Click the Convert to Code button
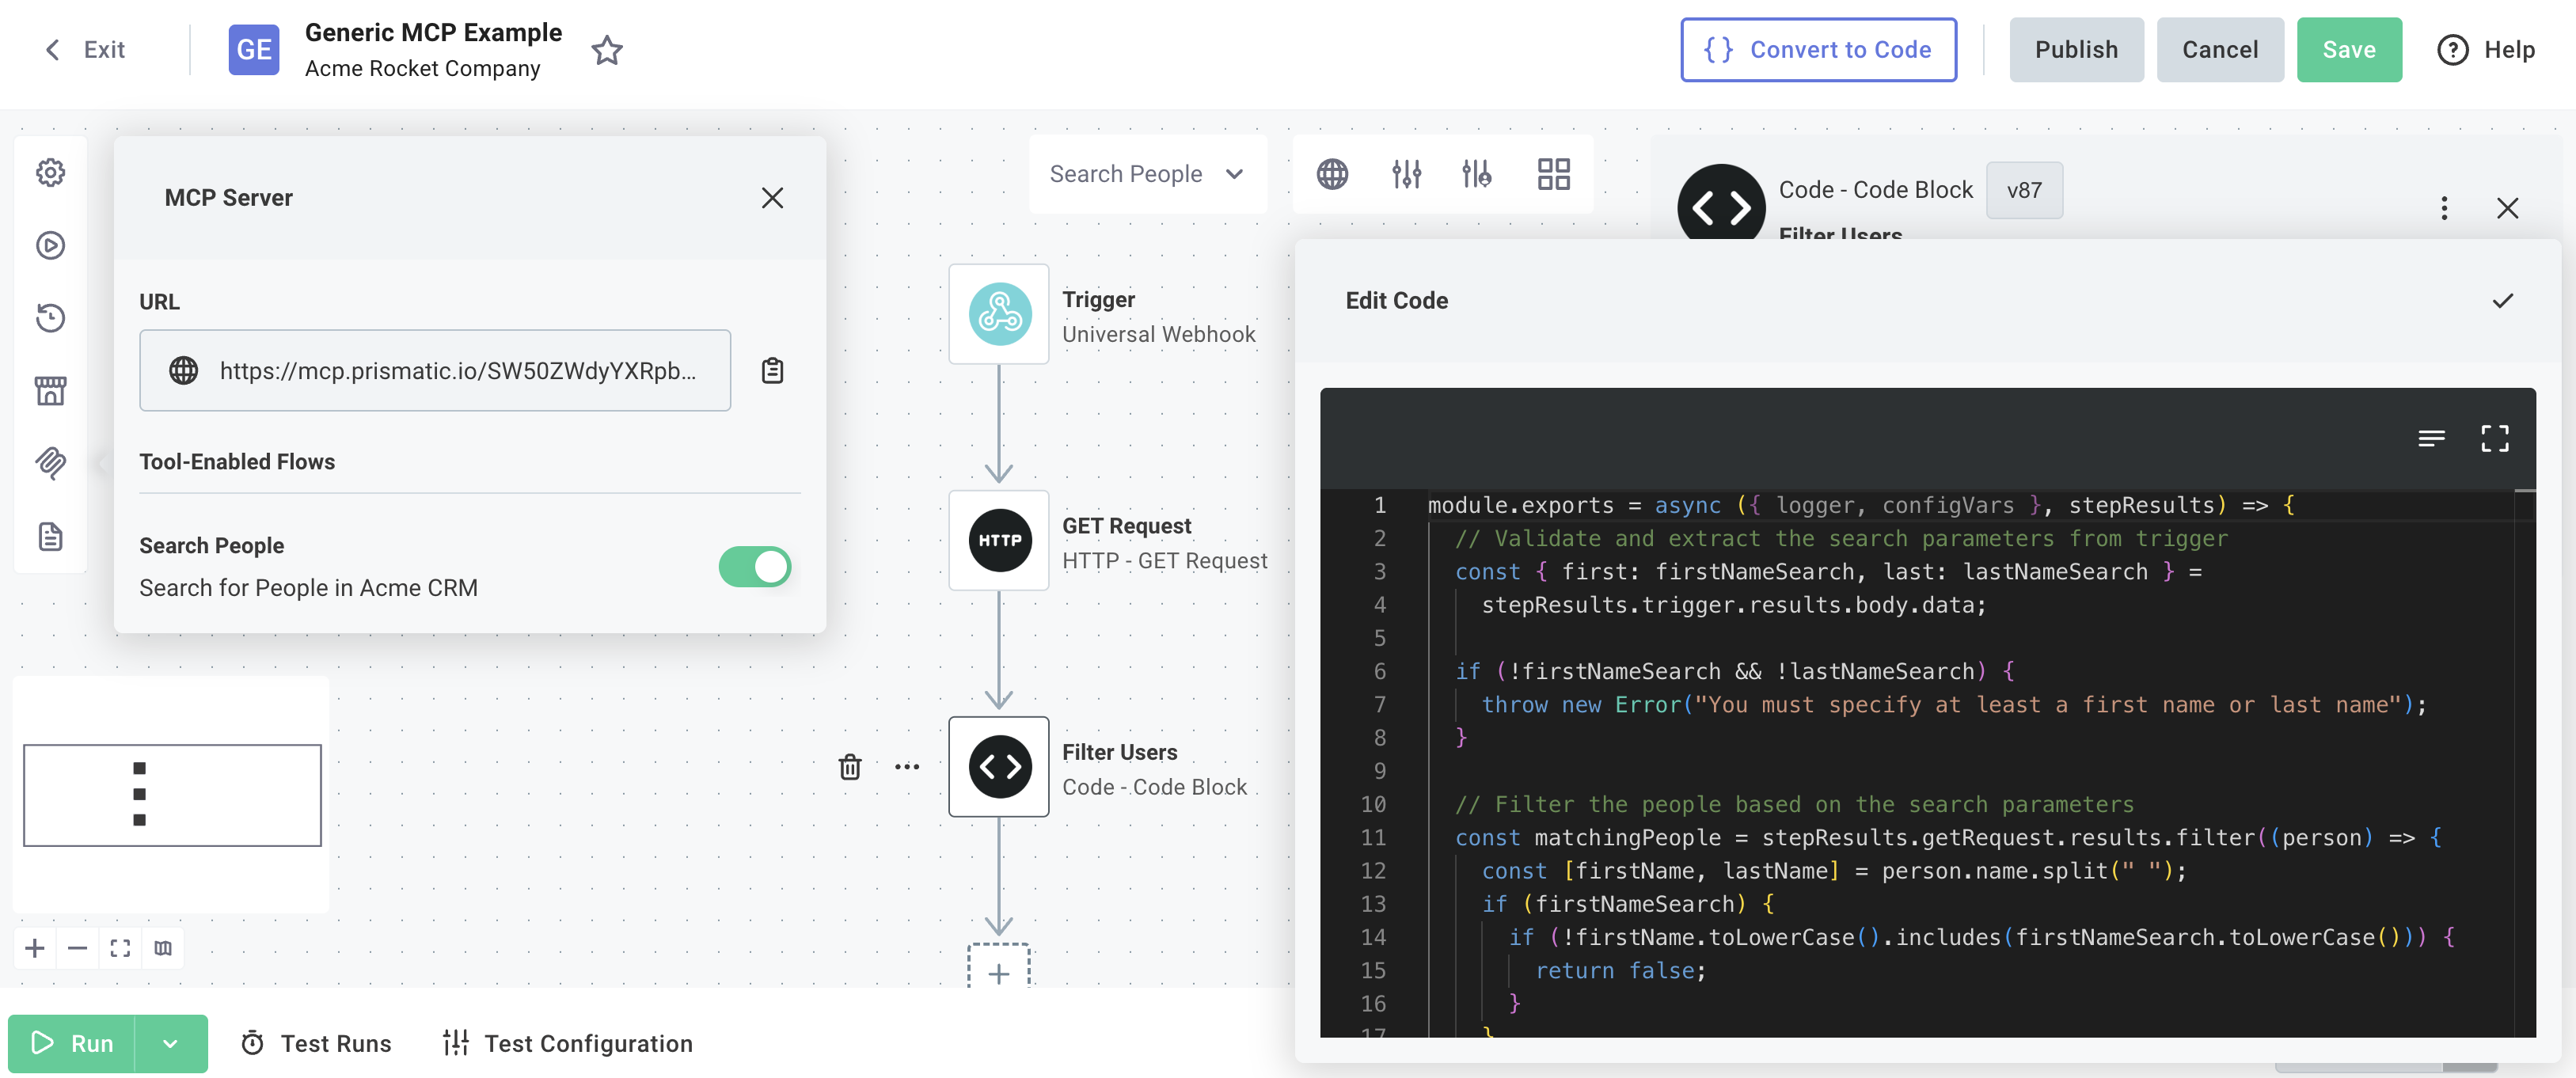The height and width of the screenshot is (1078, 2576). click(x=1818, y=50)
